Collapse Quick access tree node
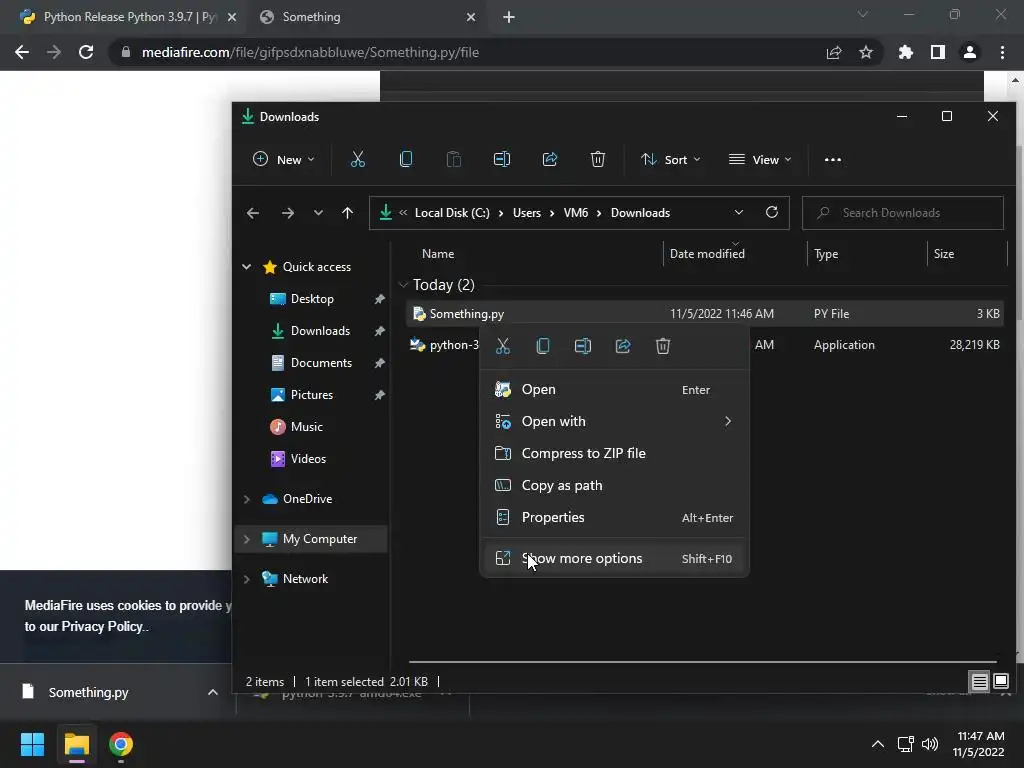This screenshot has width=1024, height=768. [x=247, y=267]
